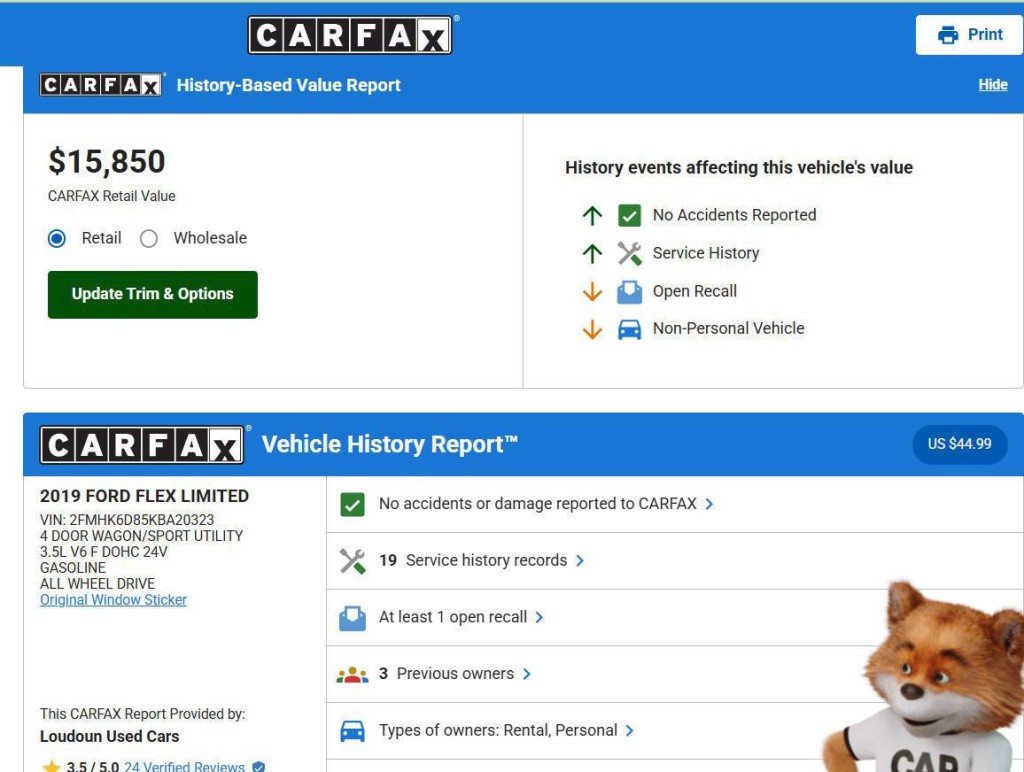The image size is (1024, 772).
Task: Click orange down arrow beside Non-Personal Vehicle
Action: (x=592, y=329)
